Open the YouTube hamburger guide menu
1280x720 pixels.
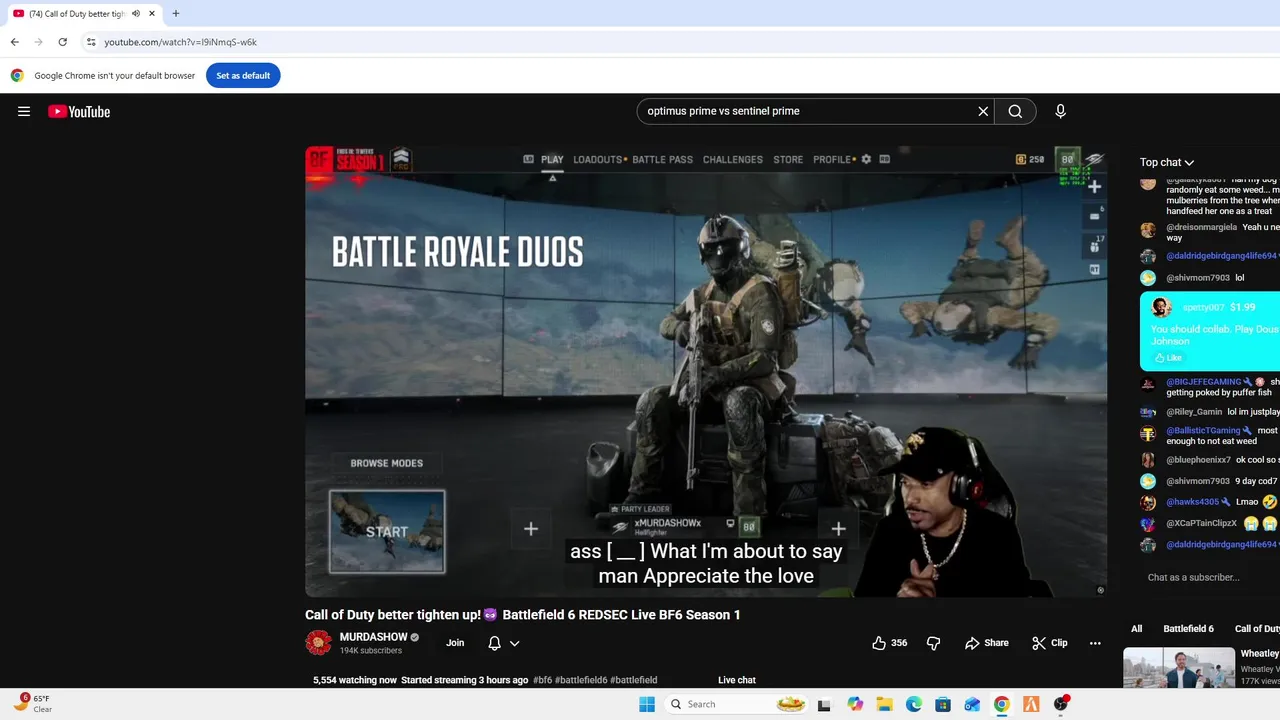[x=24, y=111]
